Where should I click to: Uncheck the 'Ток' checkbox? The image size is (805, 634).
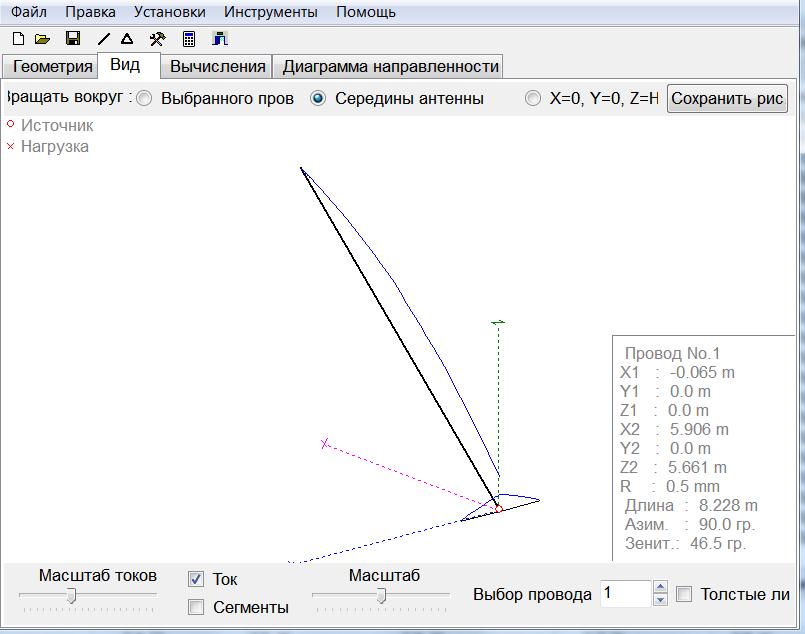(197, 579)
